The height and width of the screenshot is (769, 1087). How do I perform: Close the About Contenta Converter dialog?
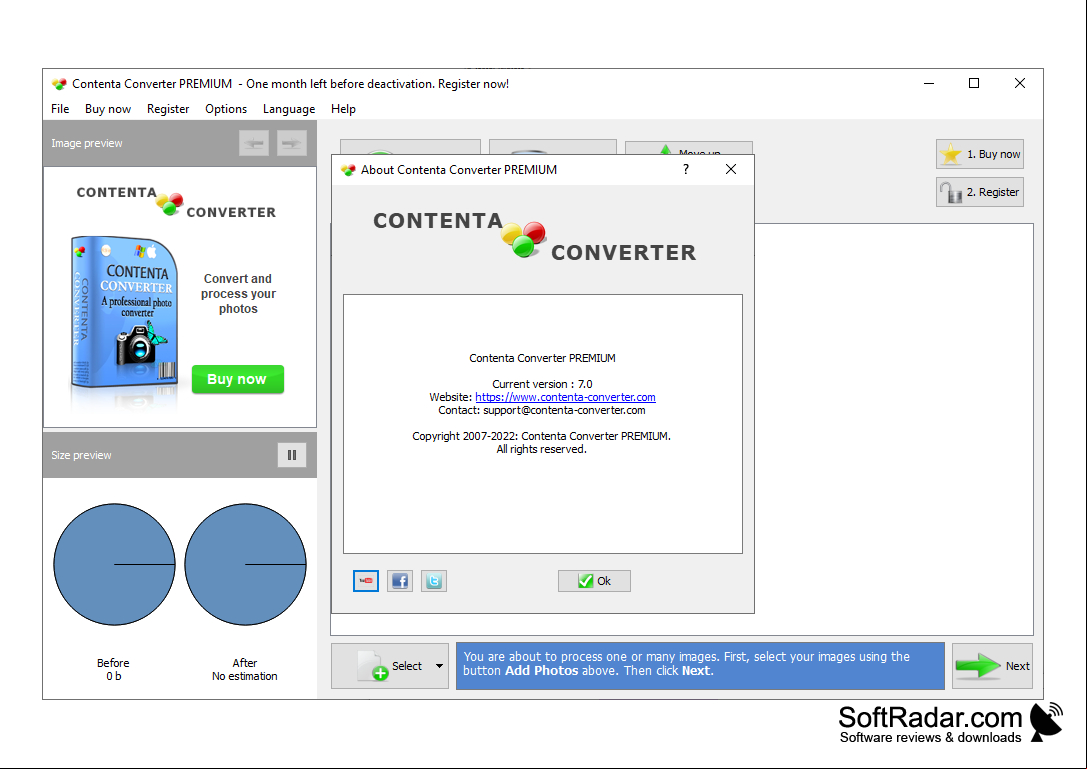coord(731,169)
